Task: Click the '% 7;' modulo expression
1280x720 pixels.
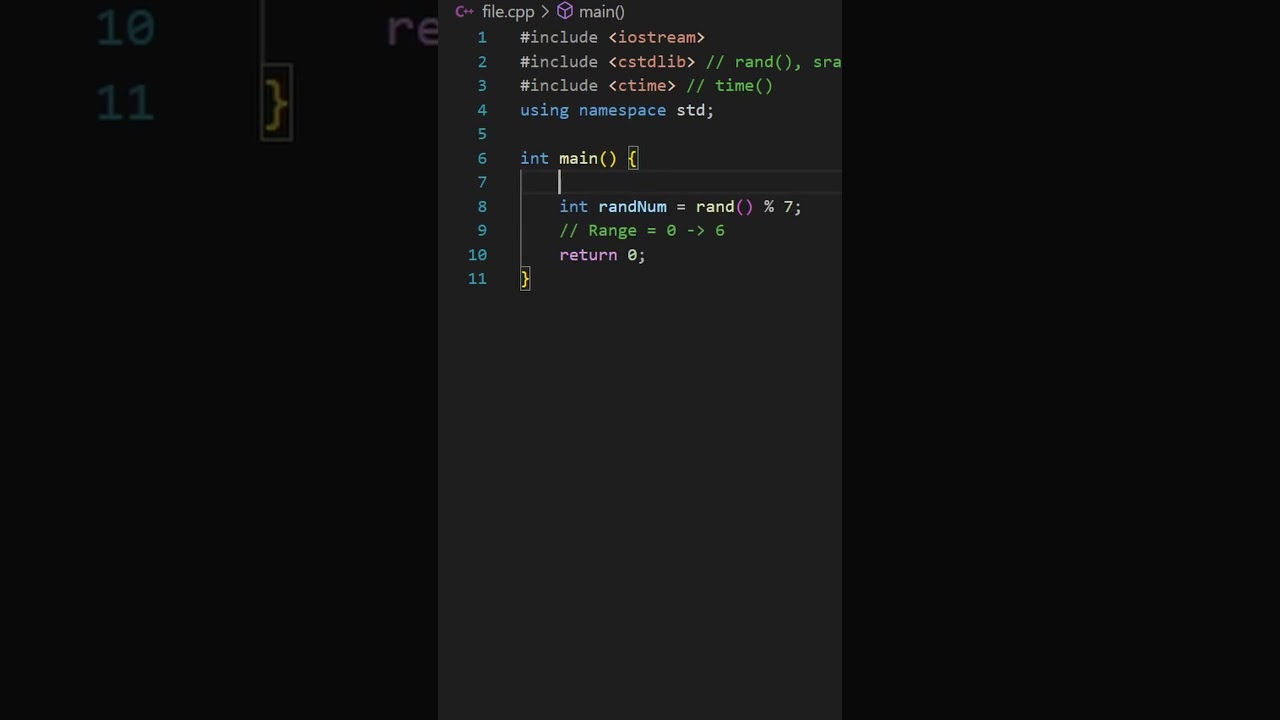Action: tap(782, 207)
